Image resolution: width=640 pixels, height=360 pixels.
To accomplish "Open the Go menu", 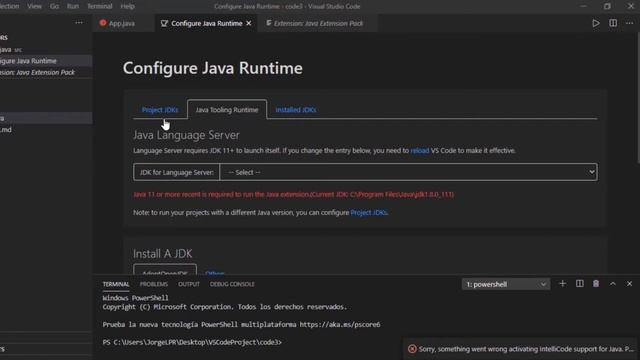I will [x=54, y=6].
